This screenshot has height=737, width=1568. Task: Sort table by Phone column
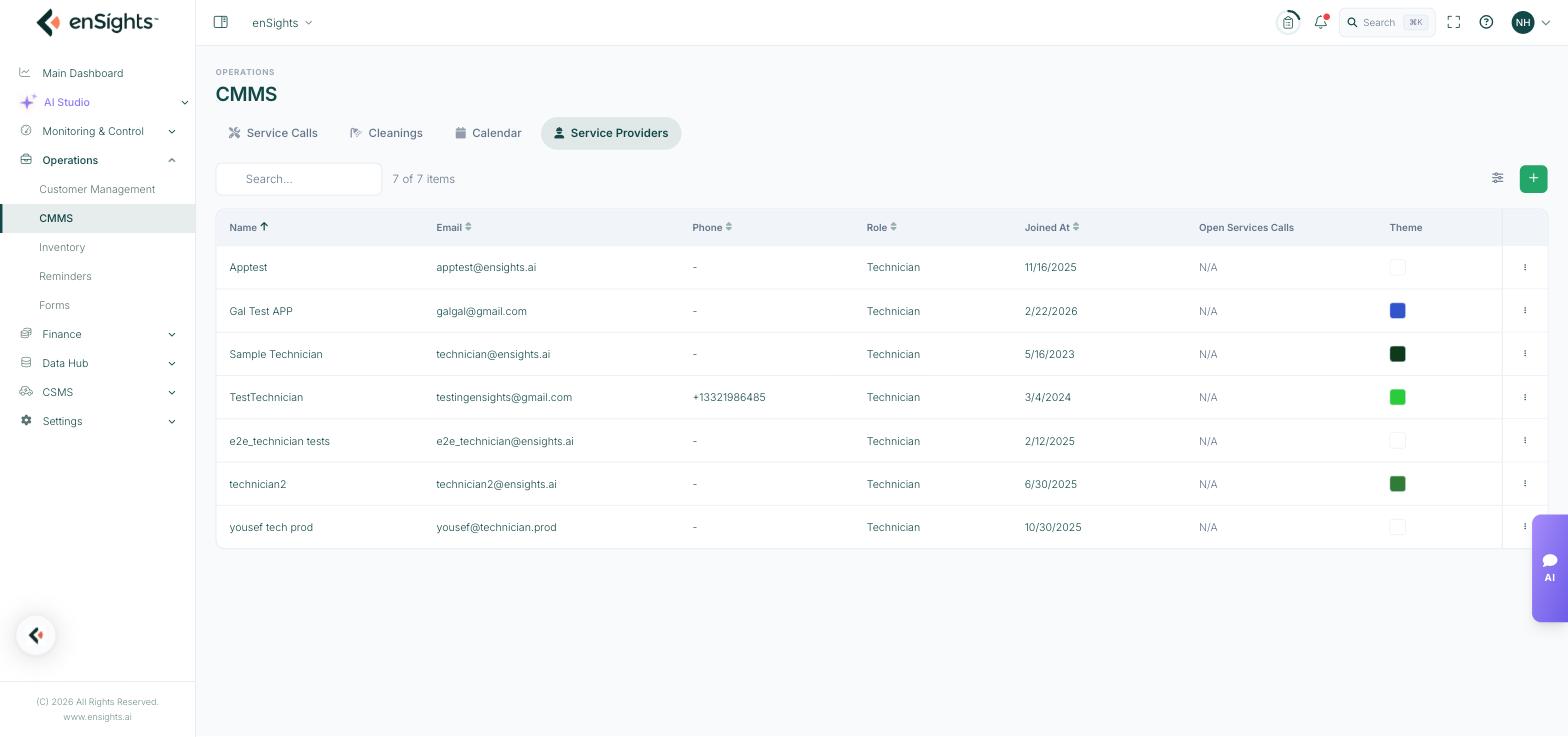(x=712, y=227)
